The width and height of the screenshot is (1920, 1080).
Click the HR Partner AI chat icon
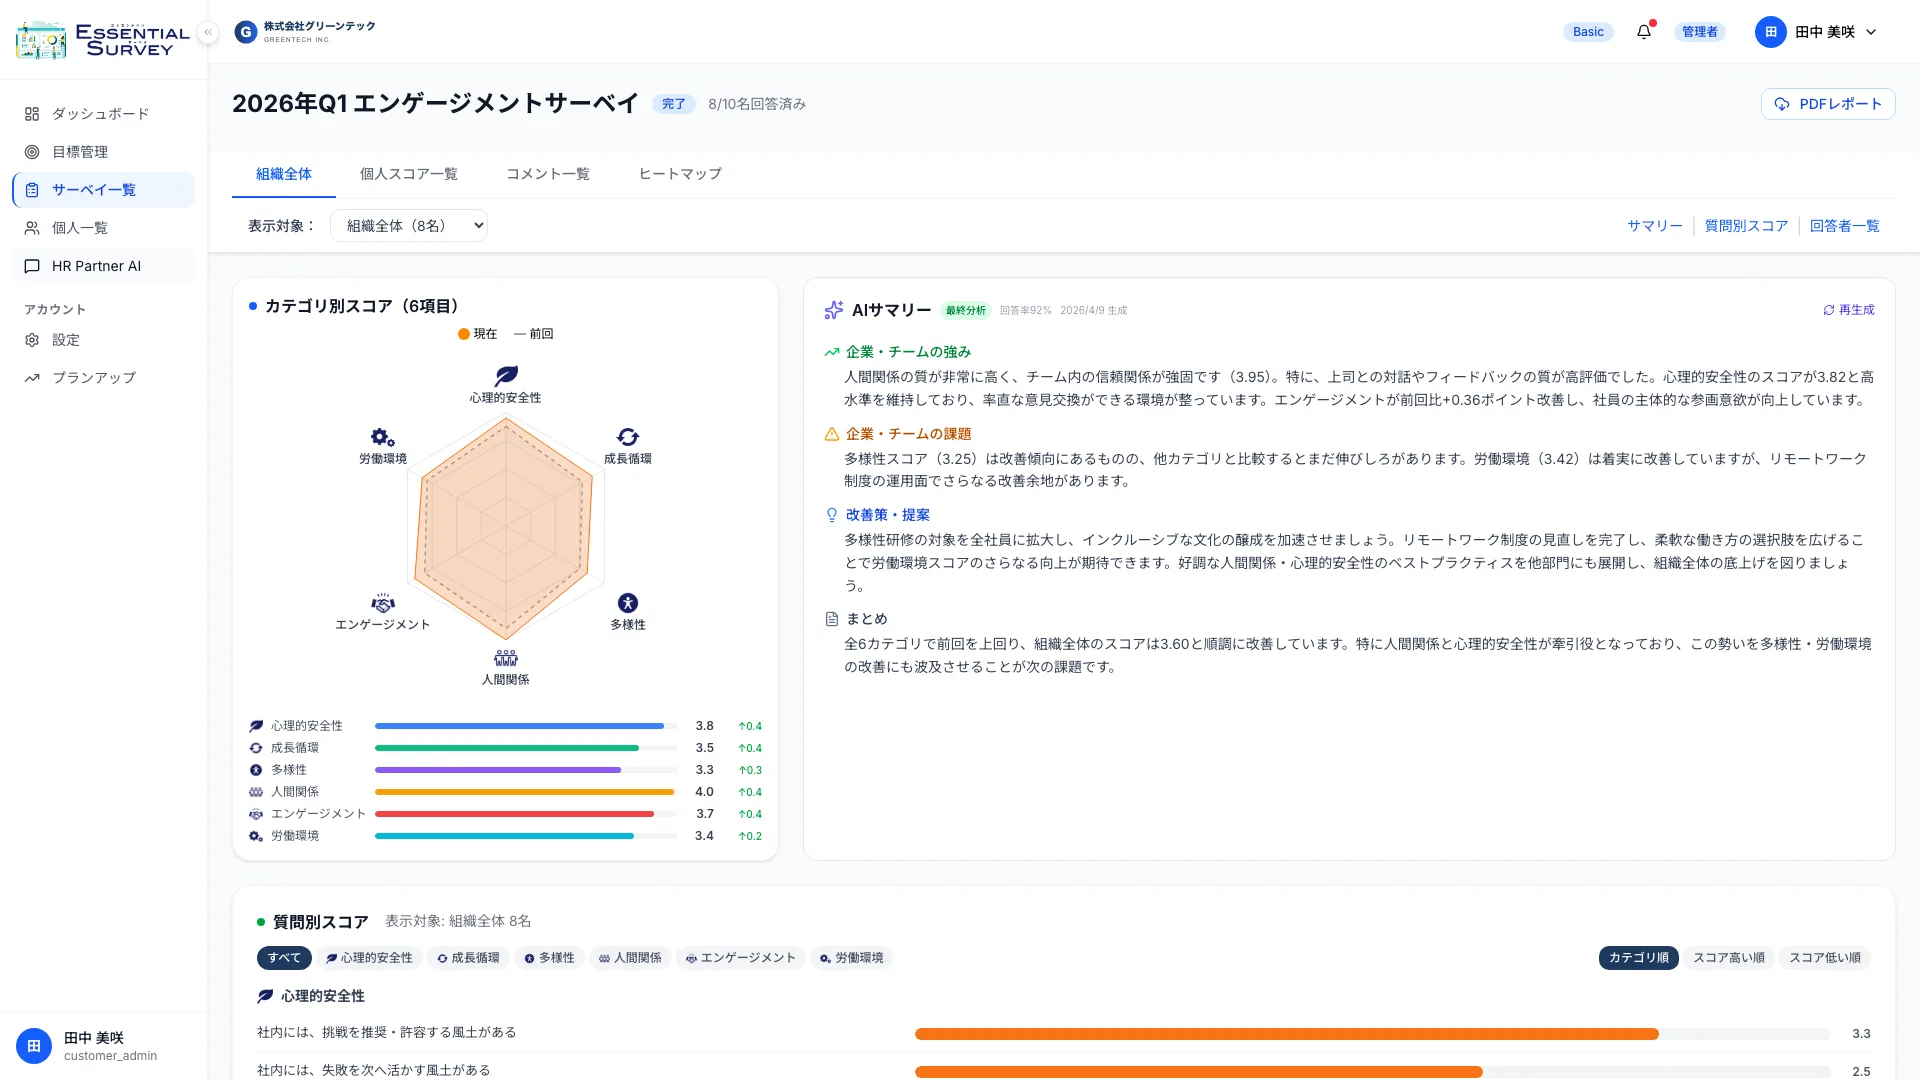click(32, 266)
